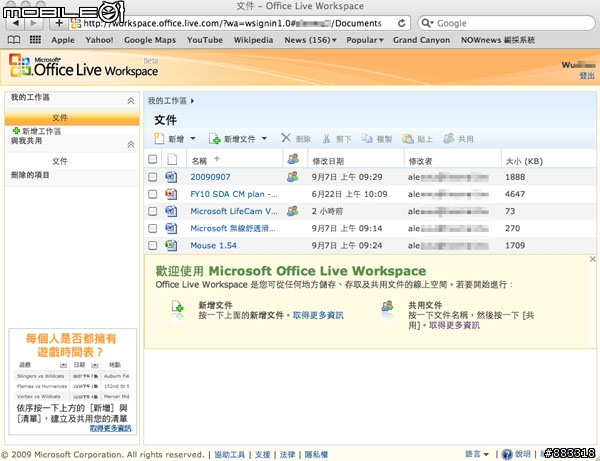Check the box for Mouse 1.54
The height and width of the screenshot is (461, 600).
[152, 245]
